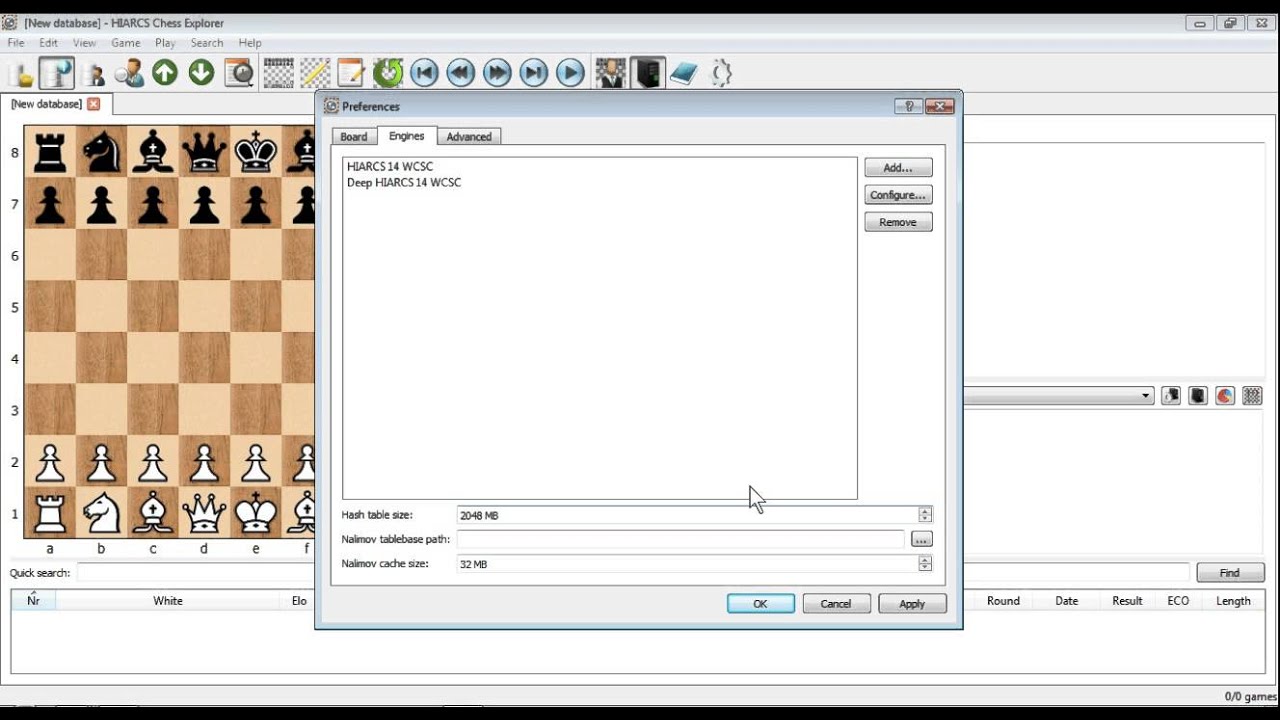Click the database player icon in toolbar
1280x720 pixels.
click(95, 73)
